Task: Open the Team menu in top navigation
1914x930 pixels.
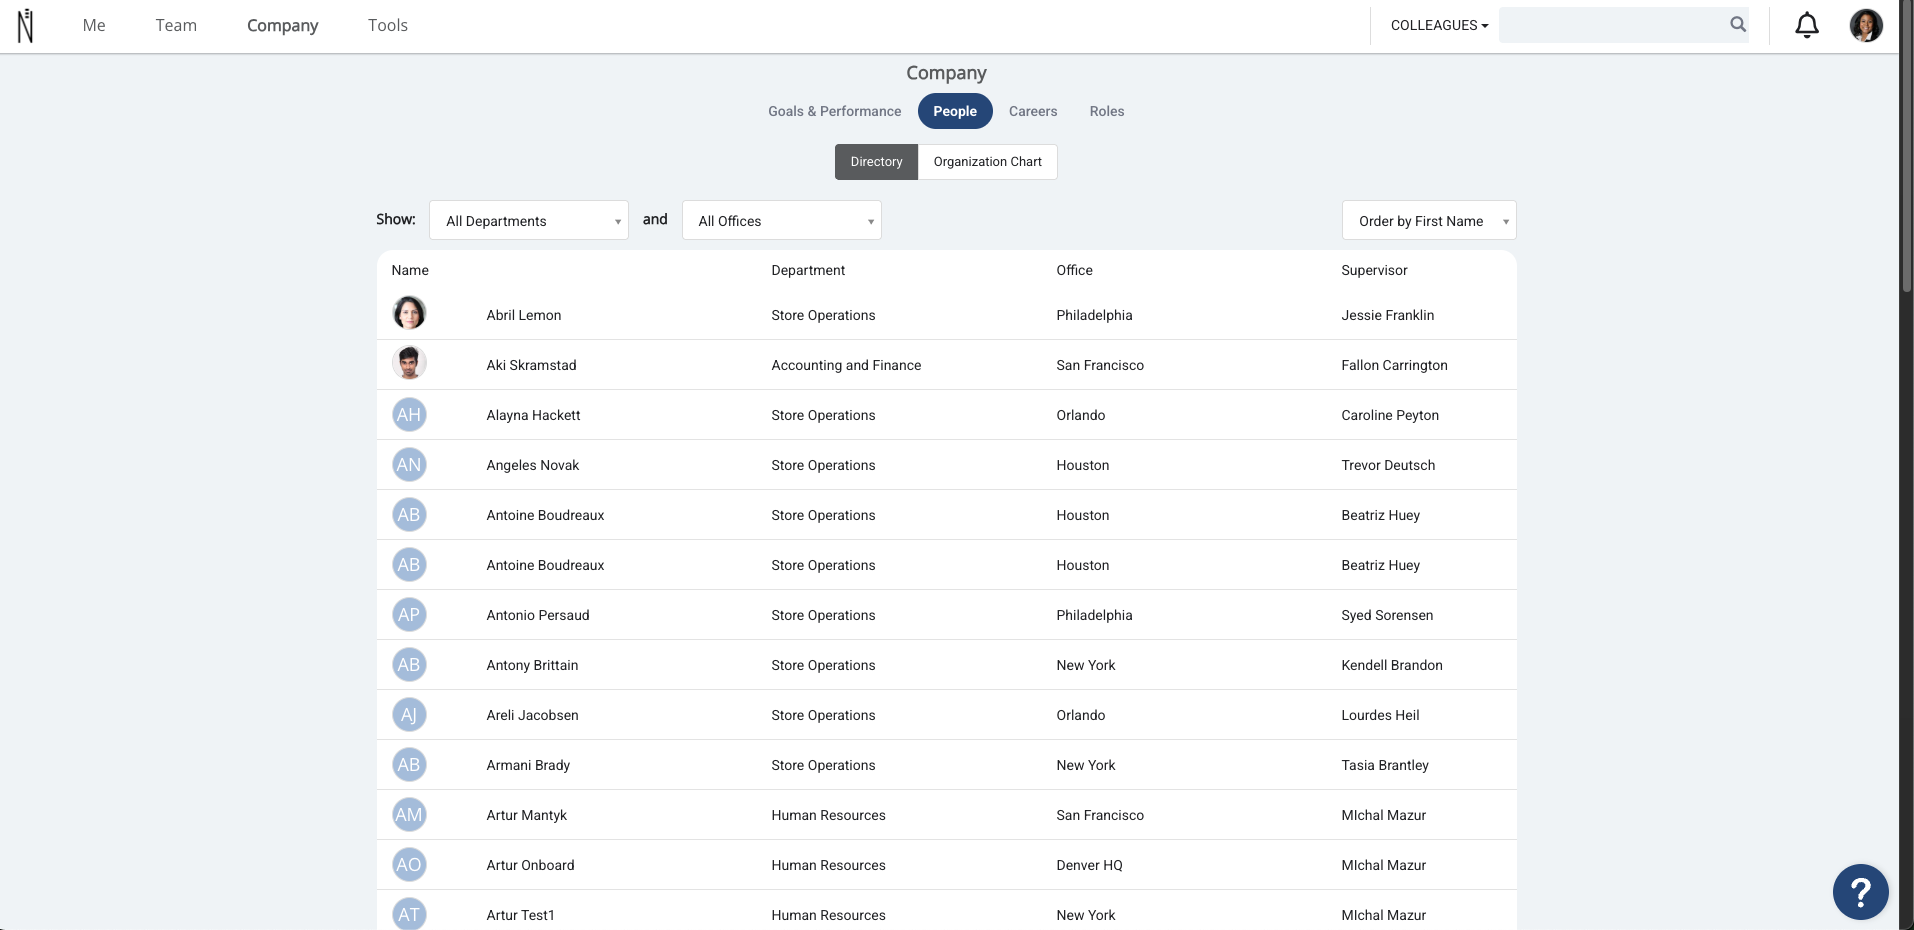Action: tap(176, 25)
